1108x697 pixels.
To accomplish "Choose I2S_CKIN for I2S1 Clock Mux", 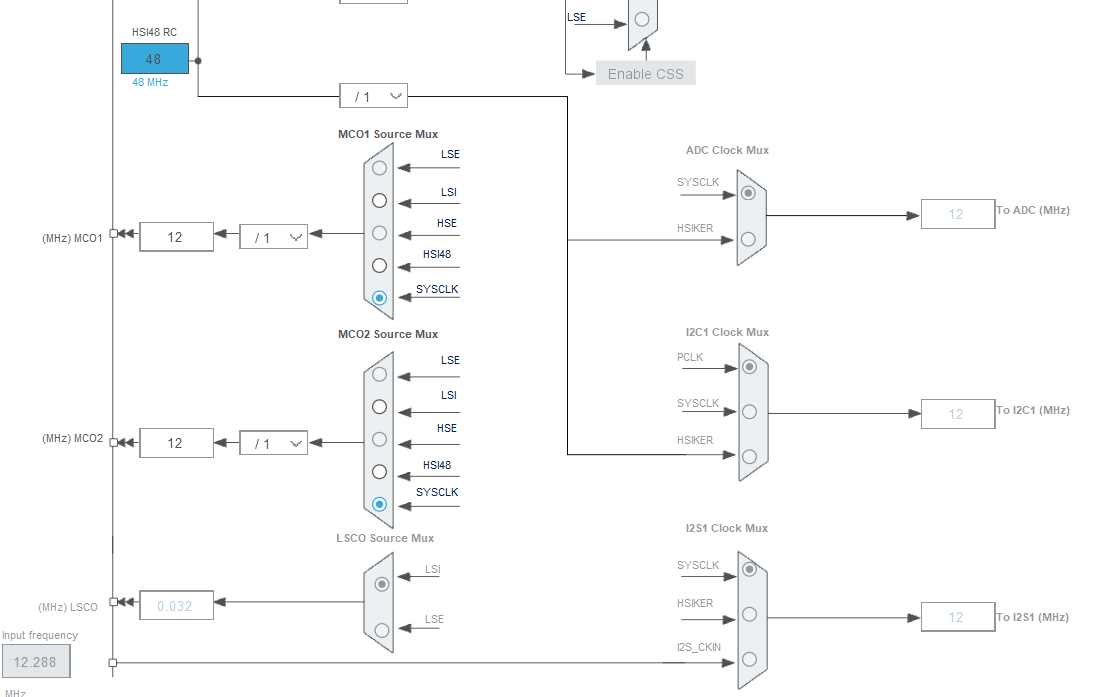I will click(750, 660).
